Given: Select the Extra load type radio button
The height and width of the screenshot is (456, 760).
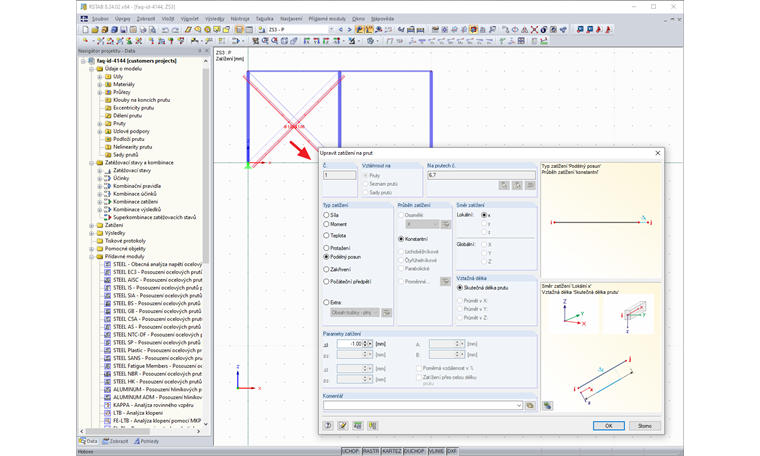Looking at the screenshot, I should [326, 302].
